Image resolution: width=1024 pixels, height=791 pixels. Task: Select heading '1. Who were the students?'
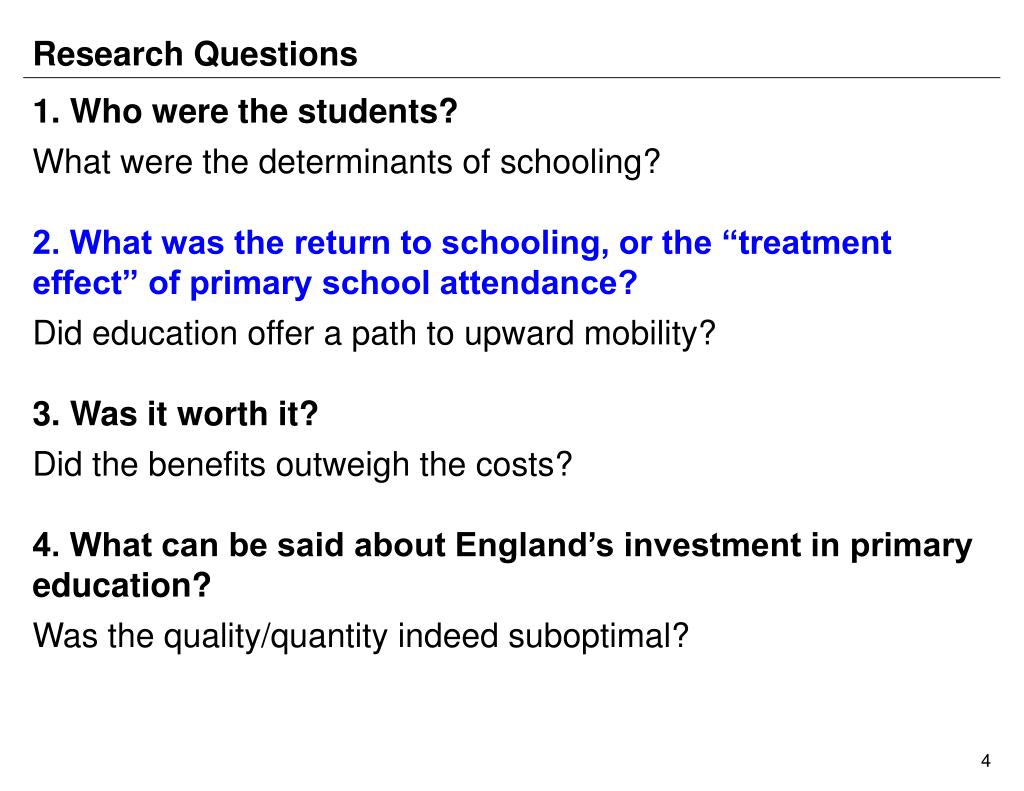245,111
